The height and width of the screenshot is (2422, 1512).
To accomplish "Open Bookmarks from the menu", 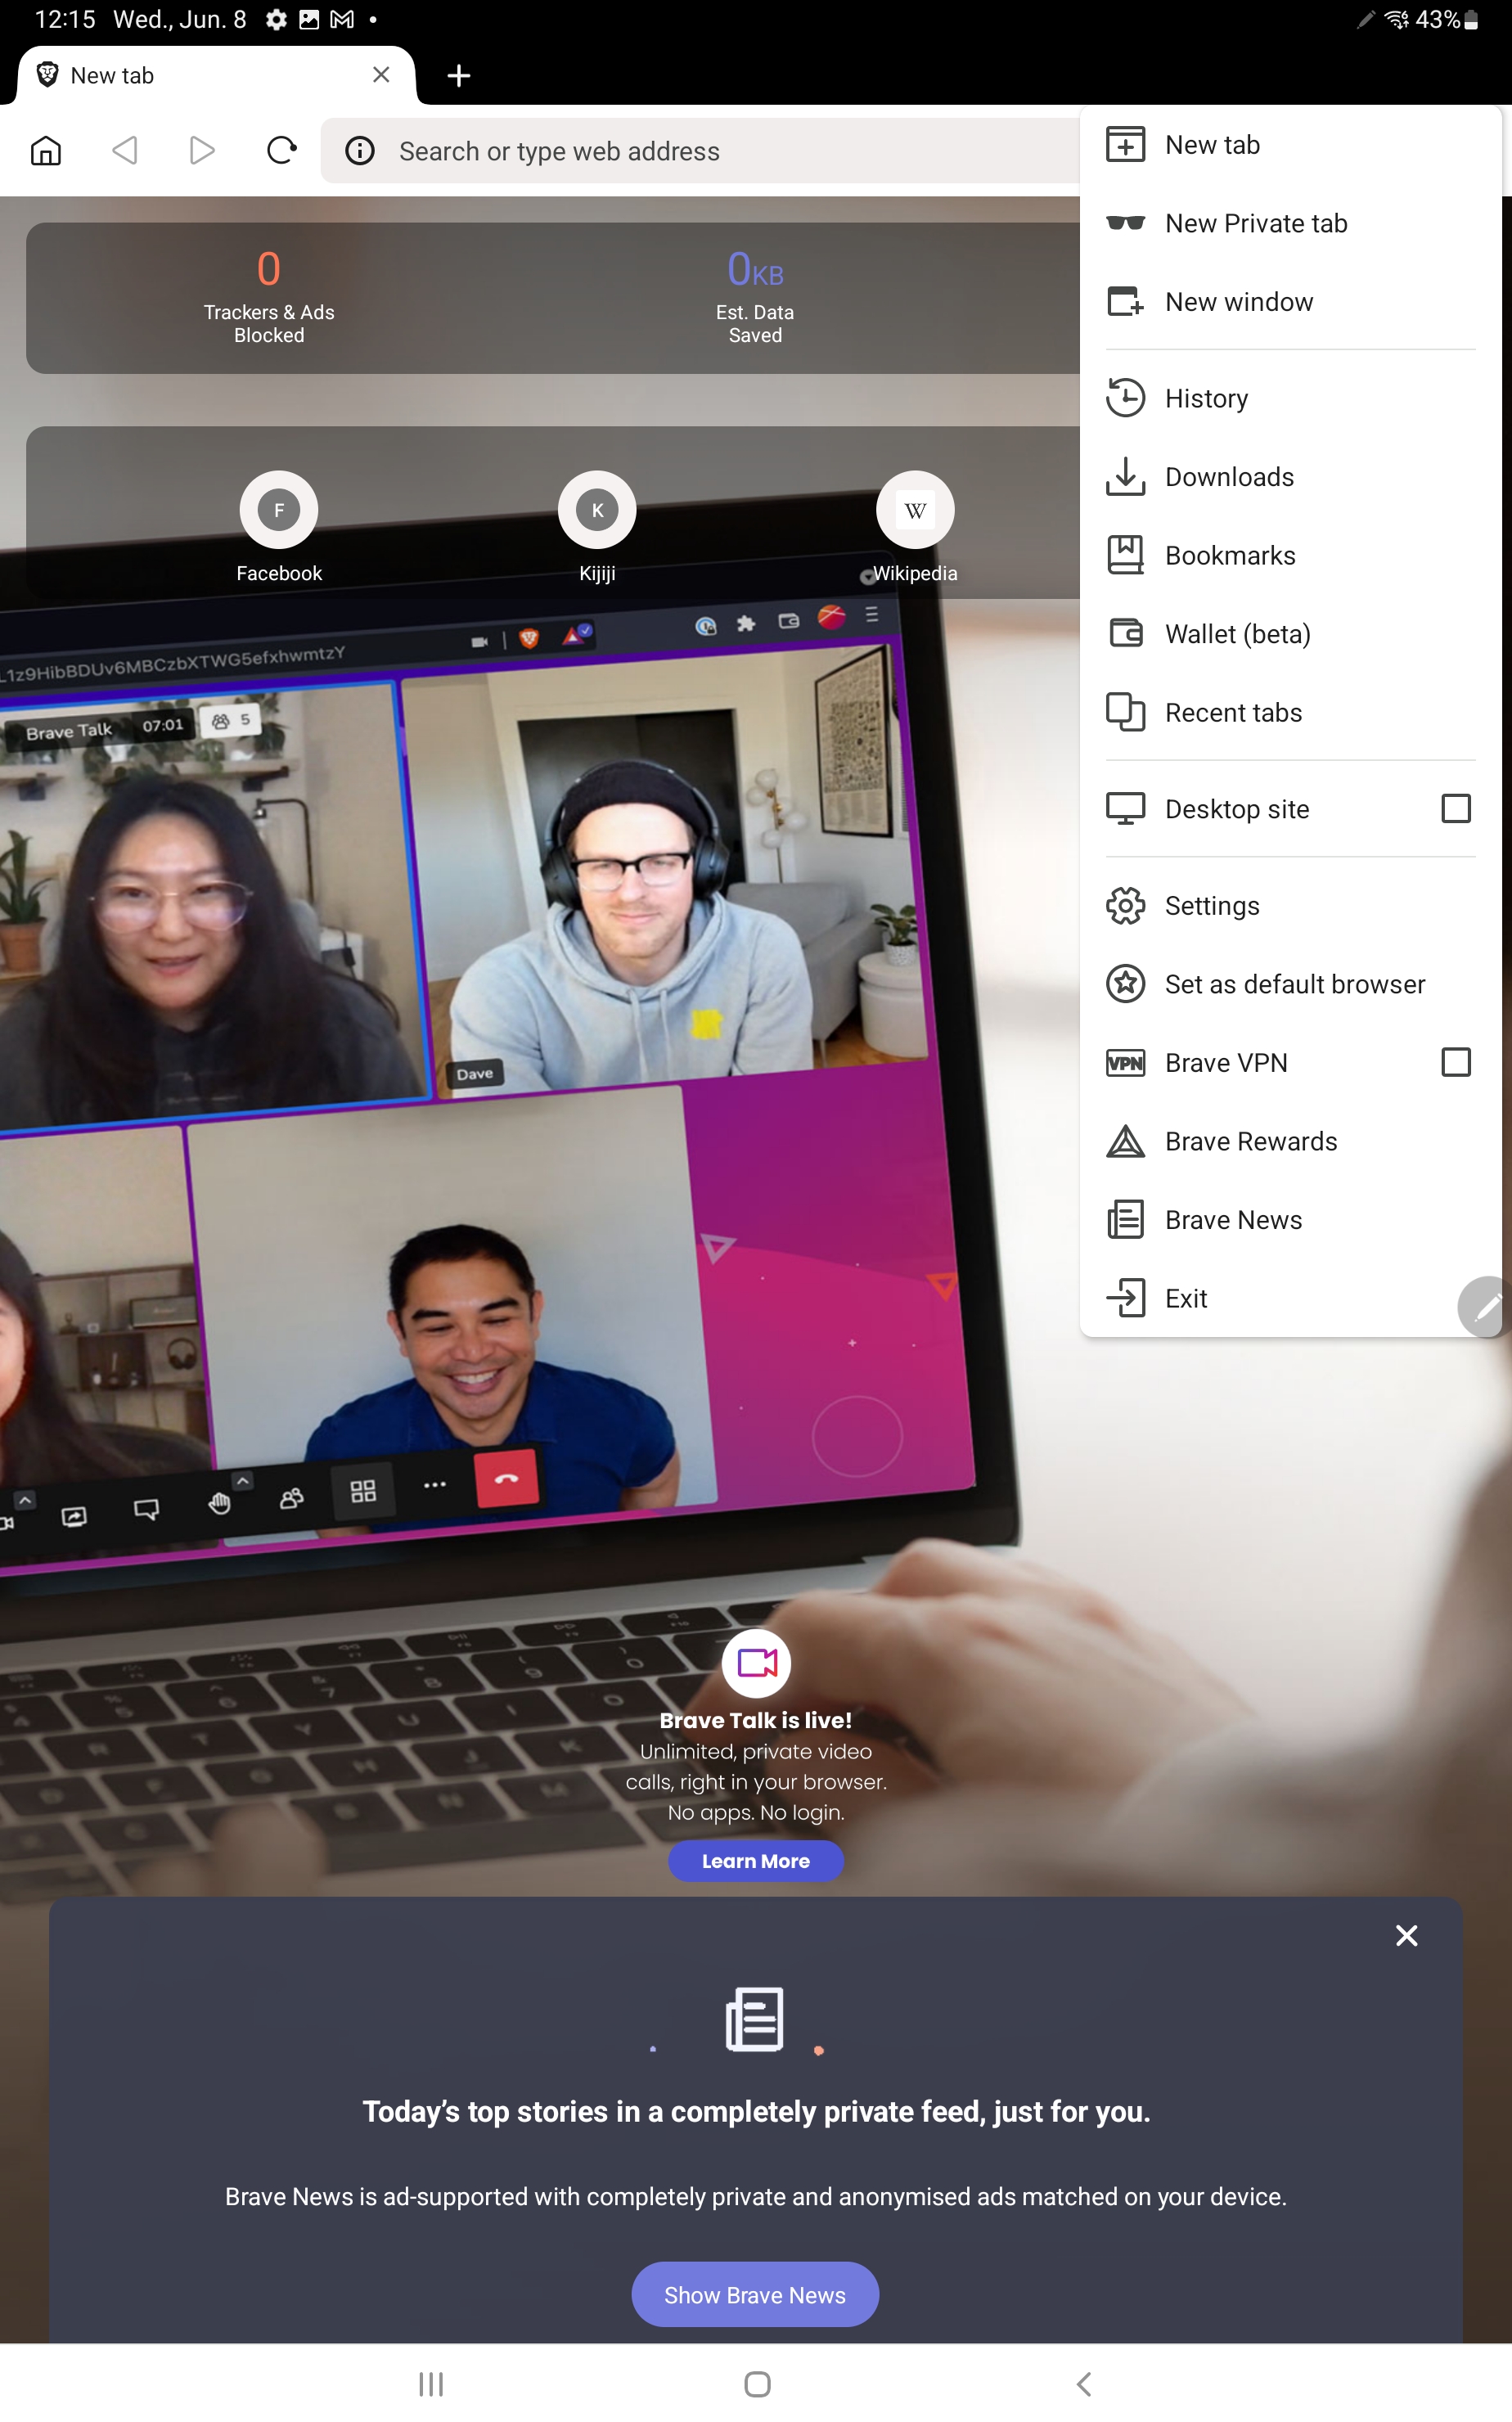I will tap(1290, 556).
